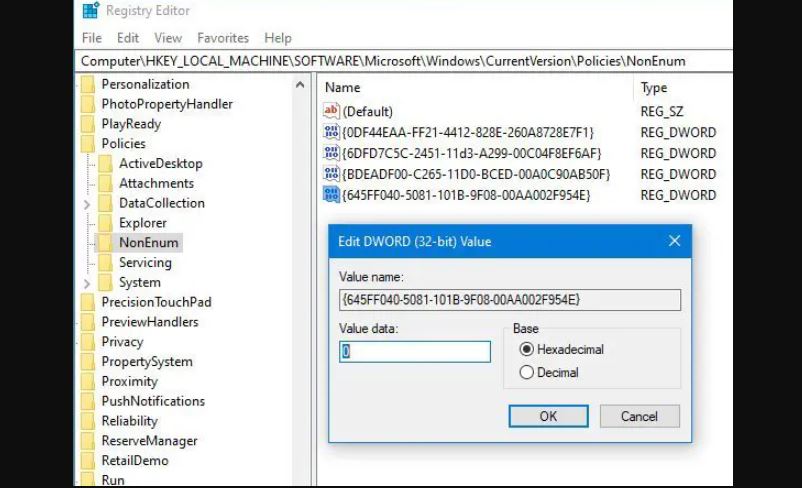Click the Explorer key label in tree
Screen dimensions: 802x488
point(143,223)
